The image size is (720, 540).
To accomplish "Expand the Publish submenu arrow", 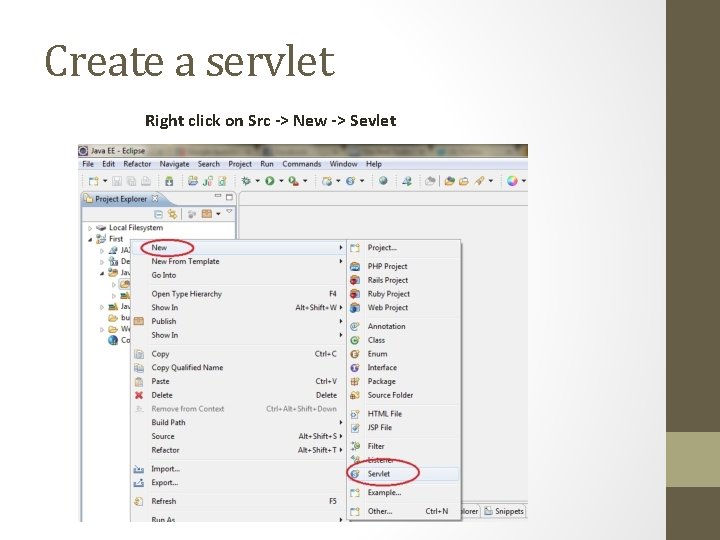I will click(340, 321).
